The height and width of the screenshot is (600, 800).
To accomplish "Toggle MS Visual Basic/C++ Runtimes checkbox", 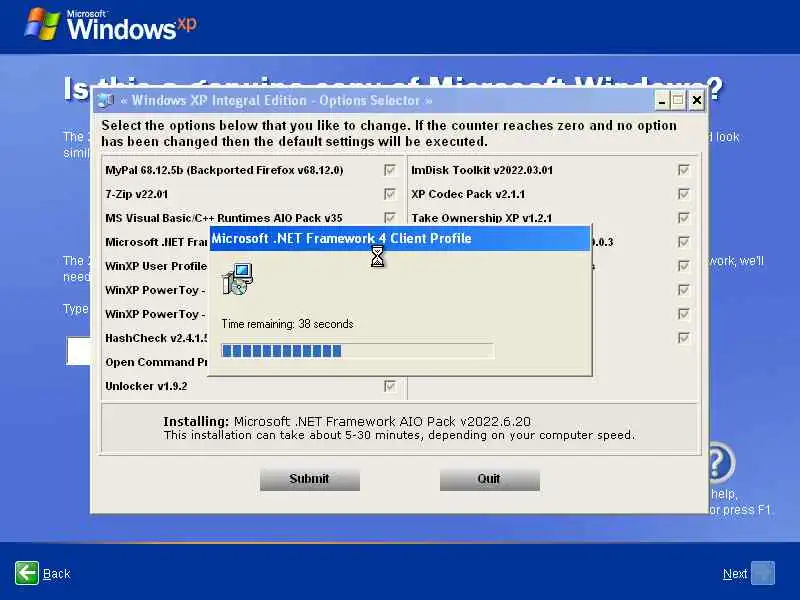I will [390, 218].
